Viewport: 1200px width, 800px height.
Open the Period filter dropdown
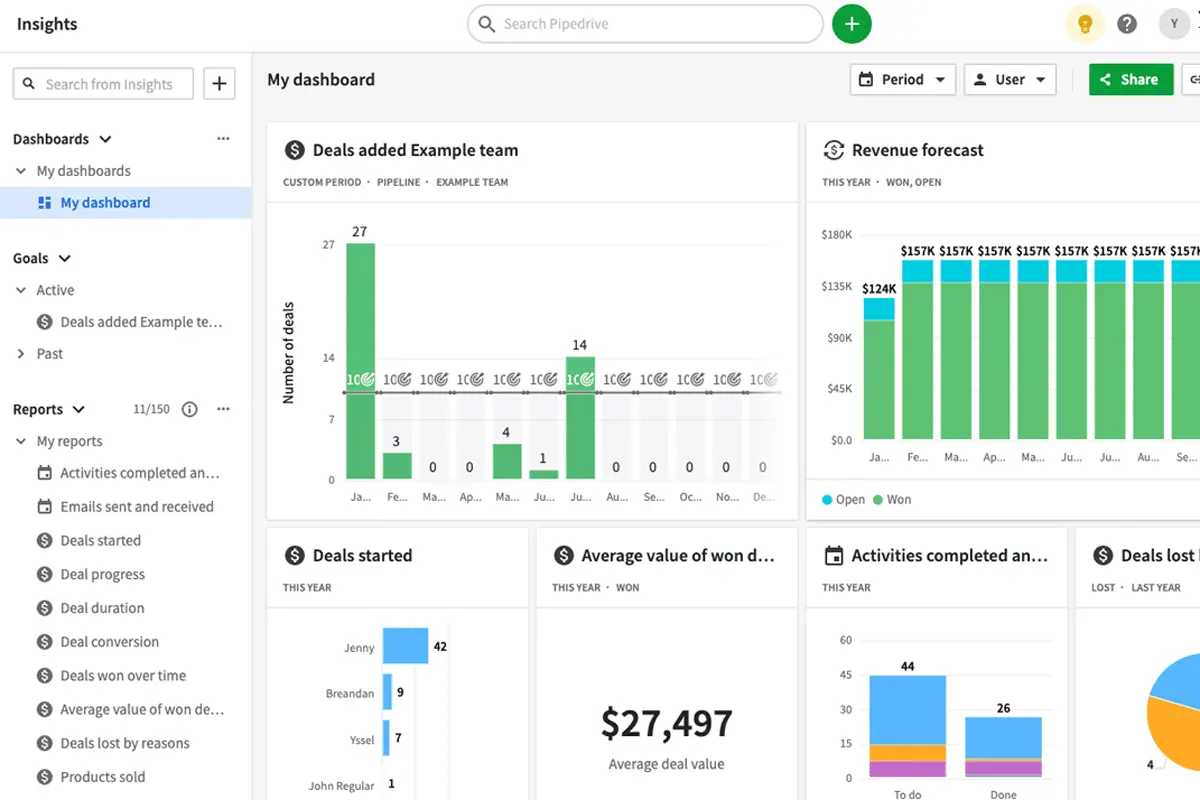[x=903, y=80]
